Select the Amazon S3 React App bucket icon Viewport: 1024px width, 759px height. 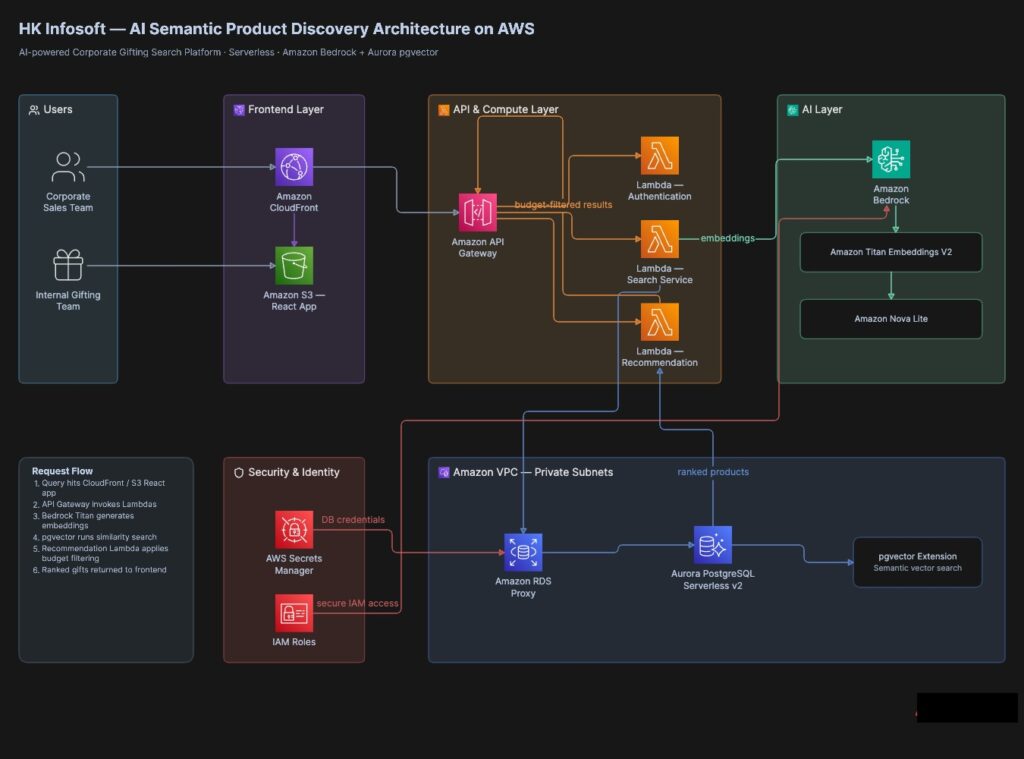coord(294,265)
